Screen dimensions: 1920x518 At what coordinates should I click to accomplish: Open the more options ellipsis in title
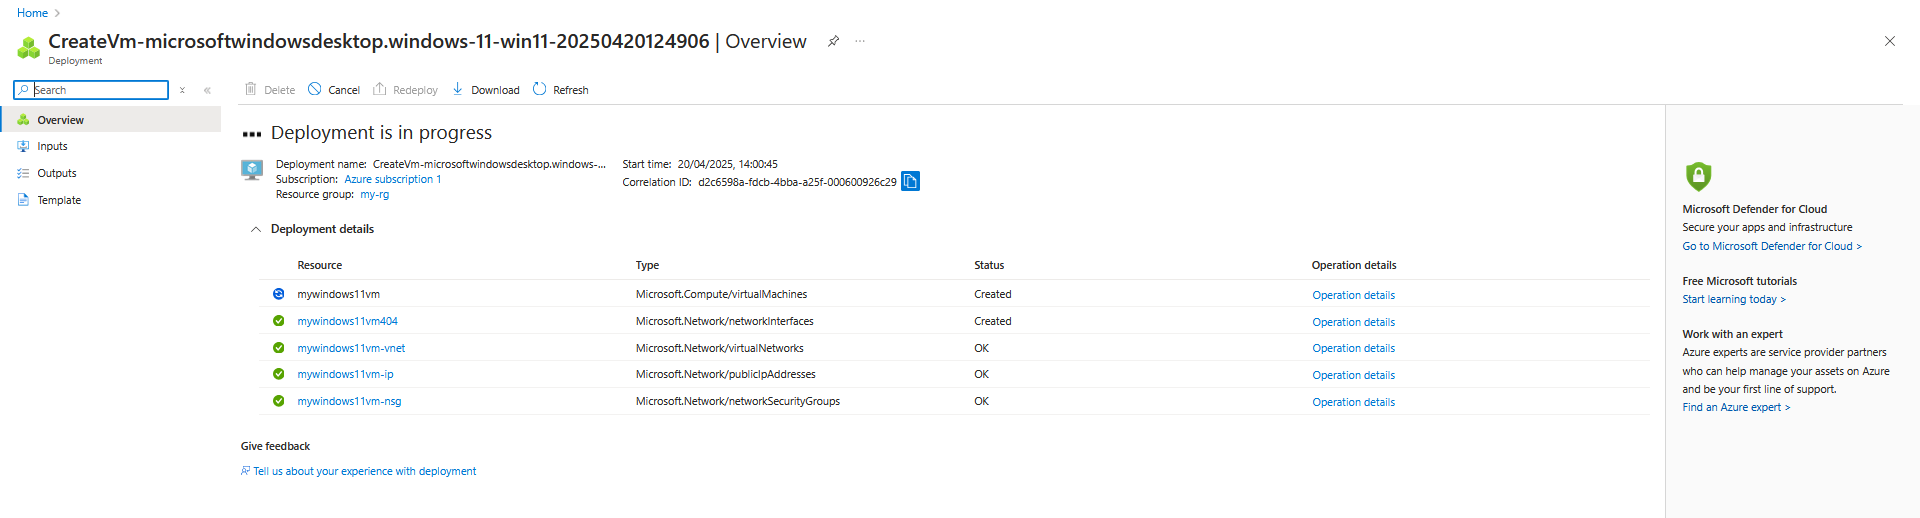point(860,41)
